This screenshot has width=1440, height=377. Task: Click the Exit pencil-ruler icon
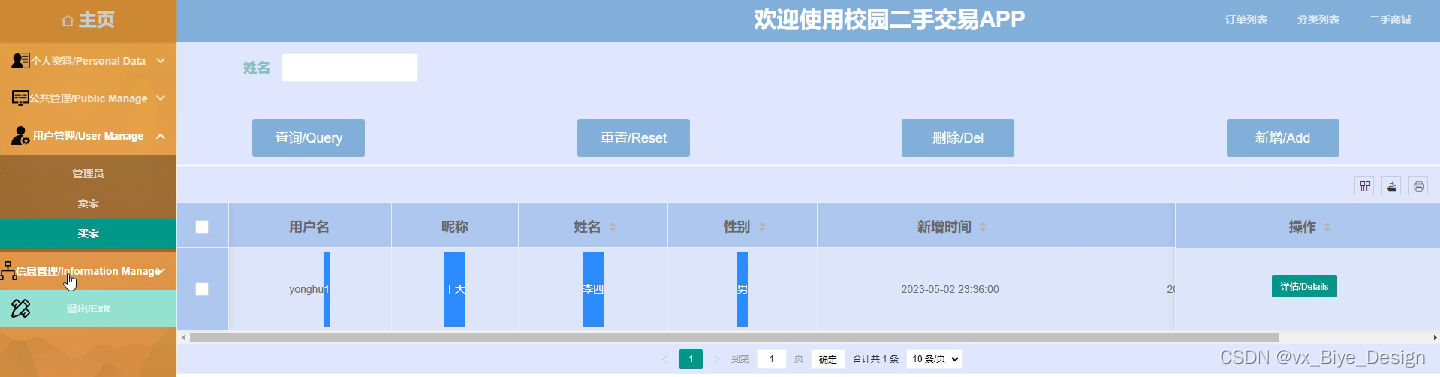[21, 308]
